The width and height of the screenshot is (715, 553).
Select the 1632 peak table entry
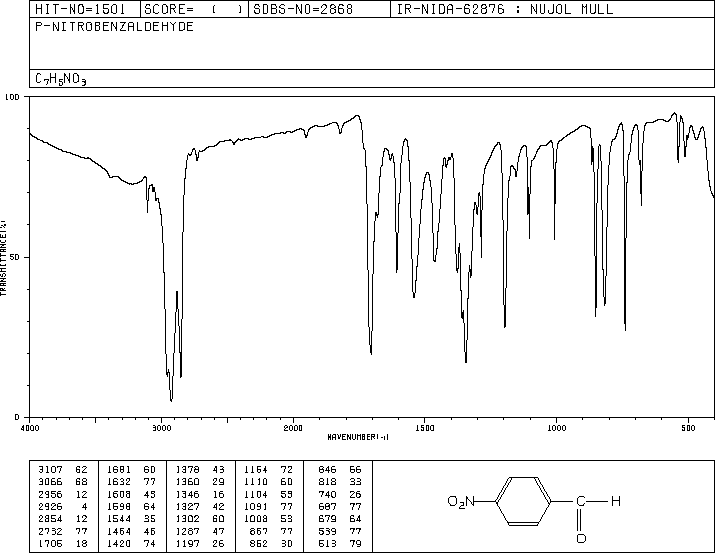[131, 482]
